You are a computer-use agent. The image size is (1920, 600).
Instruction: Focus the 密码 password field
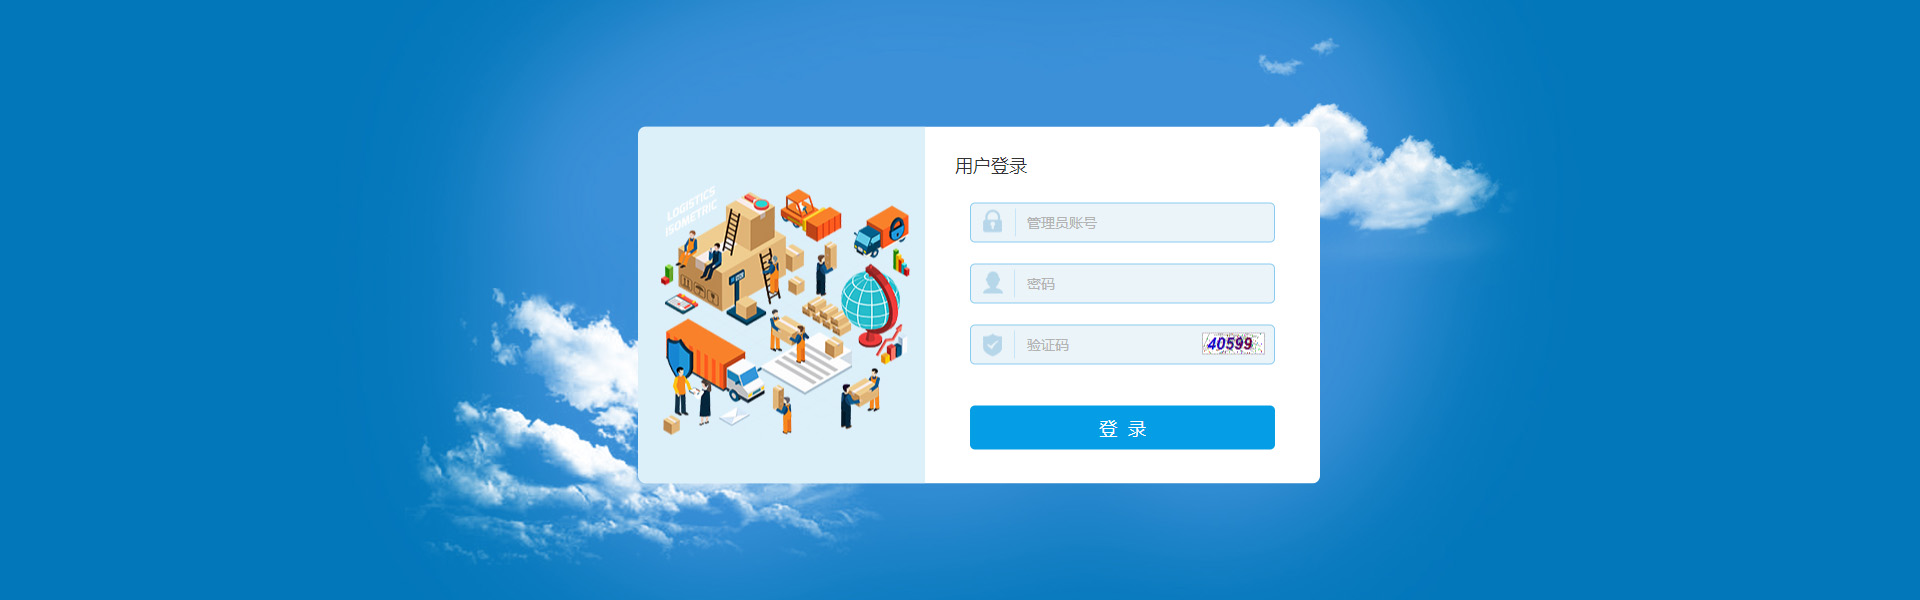point(1122,283)
